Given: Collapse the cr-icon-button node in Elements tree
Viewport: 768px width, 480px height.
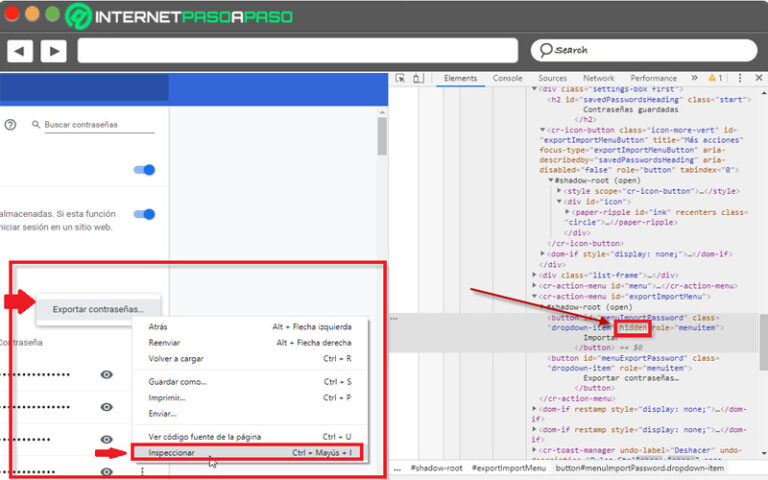Looking at the screenshot, I should click(x=542, y=130).
